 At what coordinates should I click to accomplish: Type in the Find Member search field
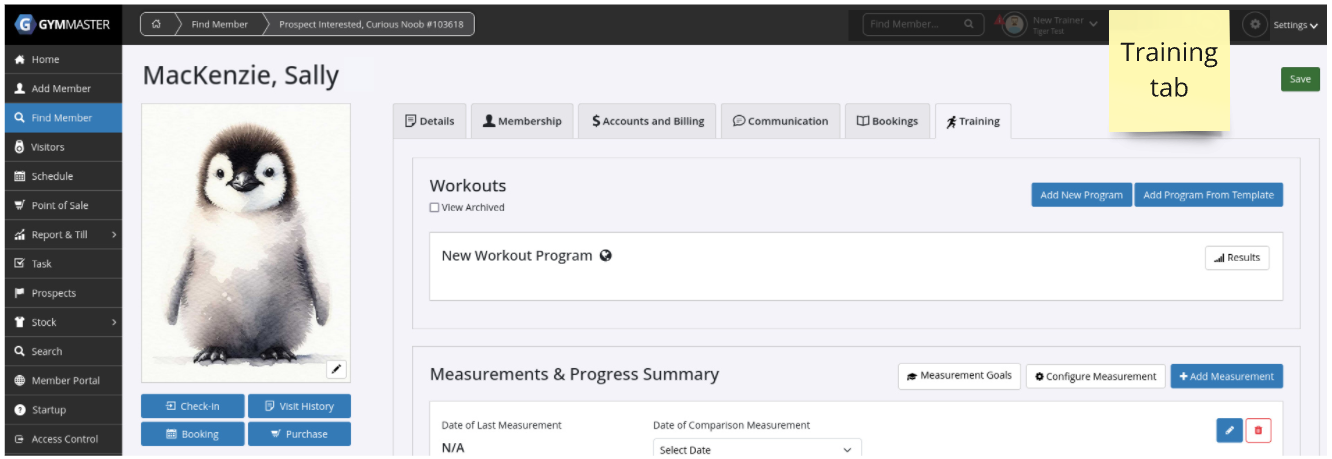click(912, 25)
